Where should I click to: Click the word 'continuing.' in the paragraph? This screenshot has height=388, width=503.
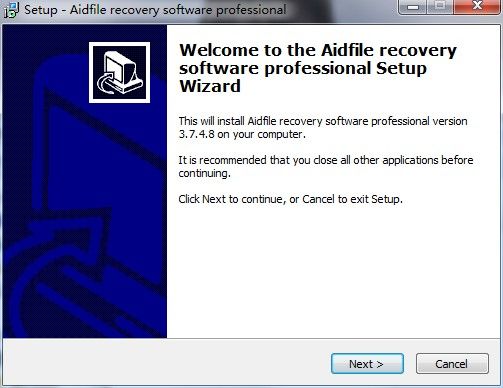point(204,173)
